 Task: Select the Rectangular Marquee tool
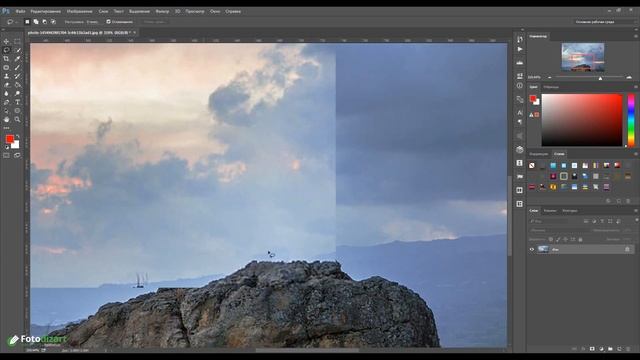17,41
